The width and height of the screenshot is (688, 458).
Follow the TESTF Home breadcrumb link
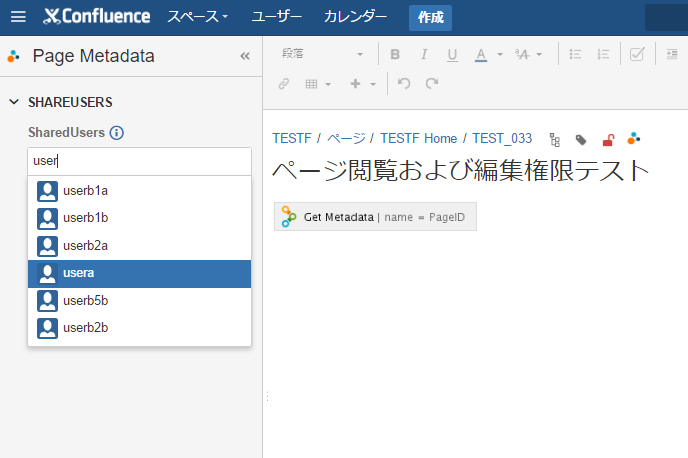tap(419, 139)
